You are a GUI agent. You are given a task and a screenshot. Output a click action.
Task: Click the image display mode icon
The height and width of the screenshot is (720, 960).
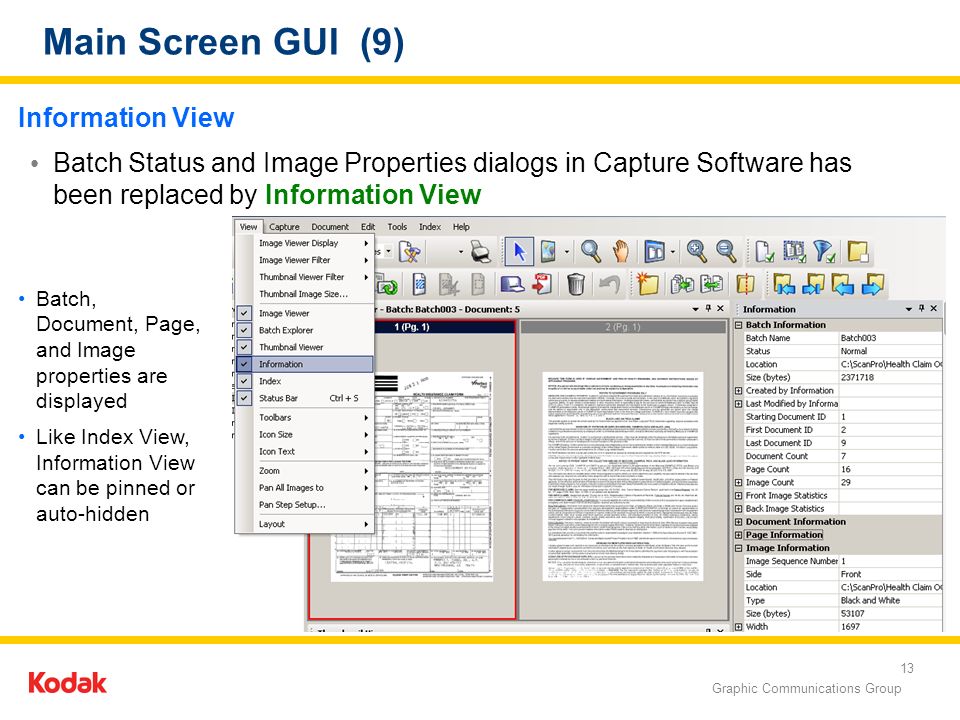(x=549, y=252)
